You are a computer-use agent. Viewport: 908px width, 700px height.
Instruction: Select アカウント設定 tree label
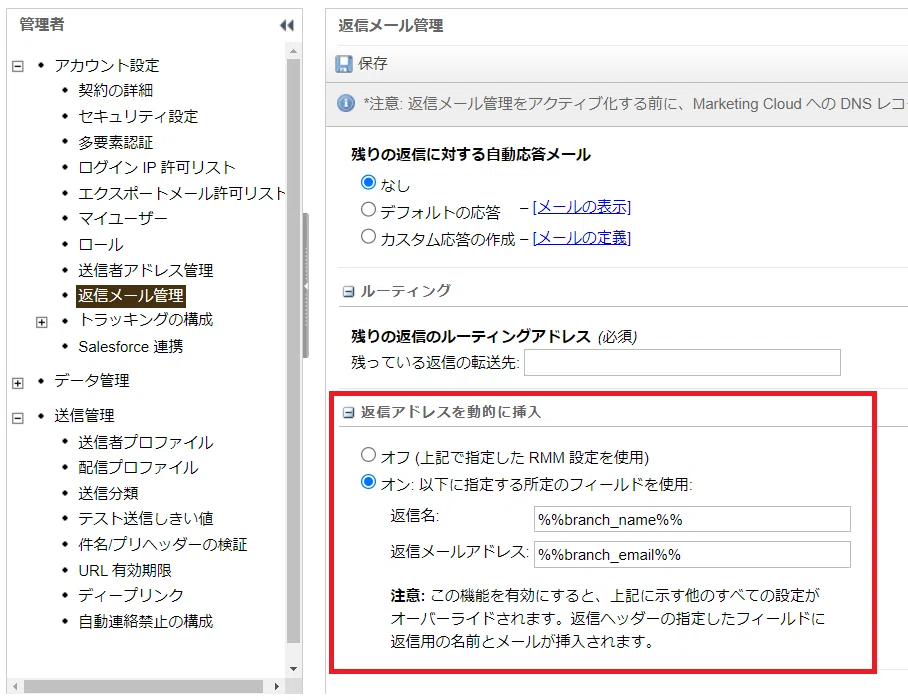click(x=107, y=65)
